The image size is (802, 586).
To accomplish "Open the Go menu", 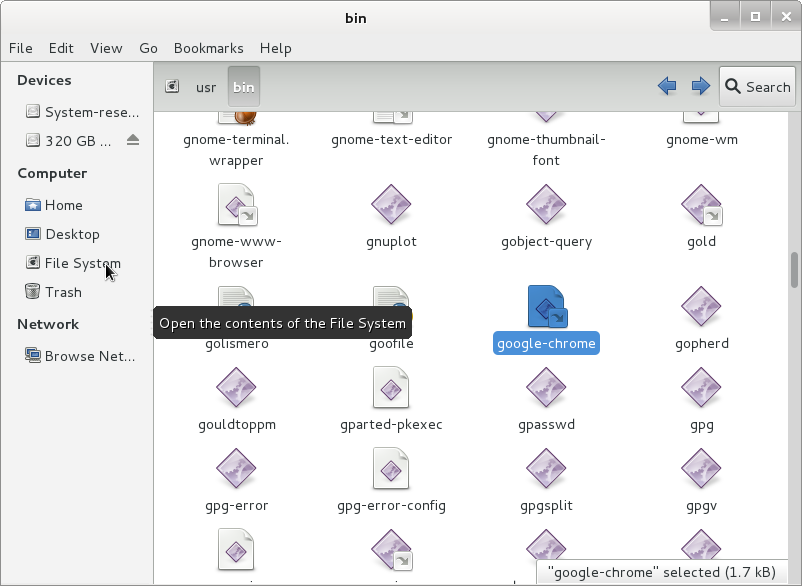I will [x=148, y=48].
